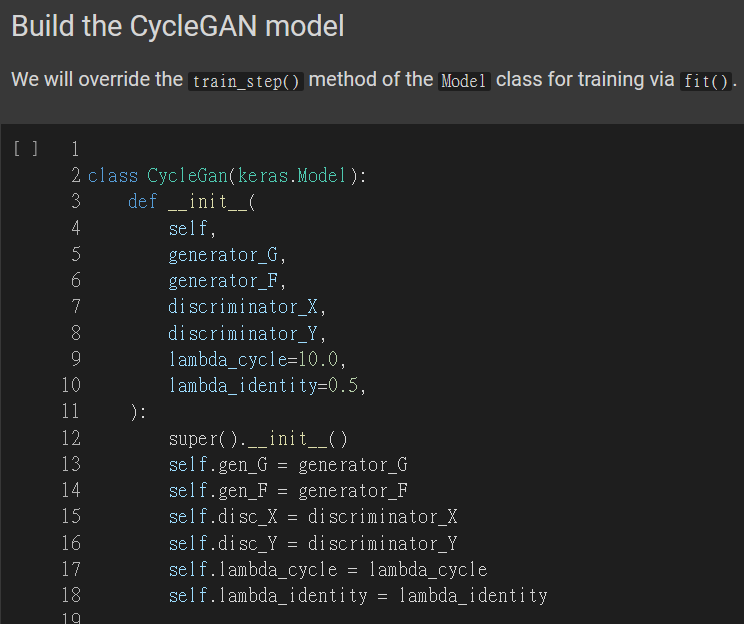Click the self.disc_X assignment line

312,516
